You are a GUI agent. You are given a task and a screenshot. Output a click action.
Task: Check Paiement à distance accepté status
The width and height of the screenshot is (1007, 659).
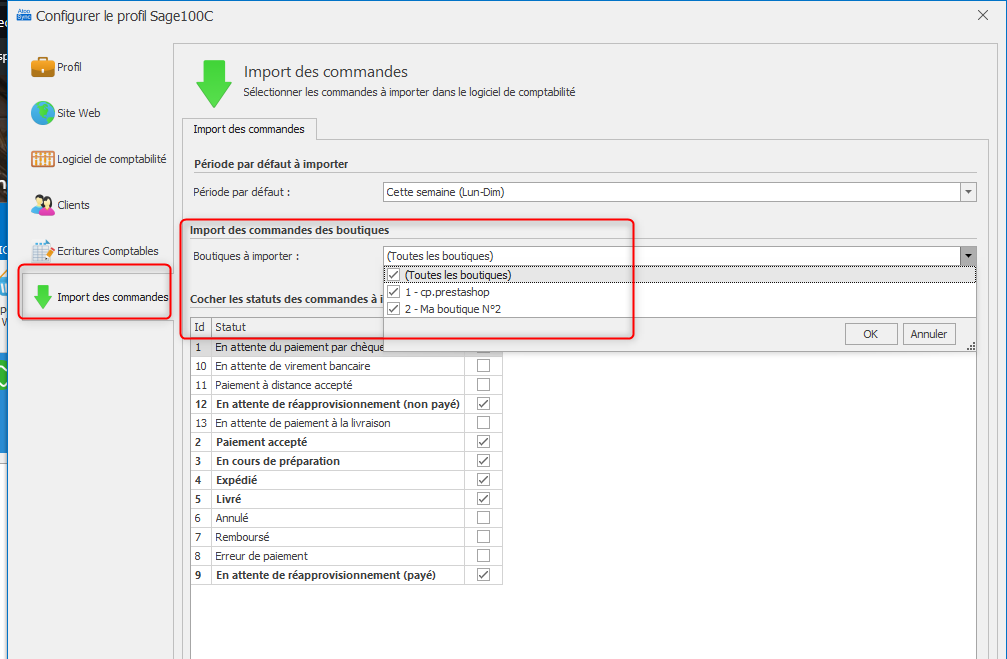click(484, 385)
